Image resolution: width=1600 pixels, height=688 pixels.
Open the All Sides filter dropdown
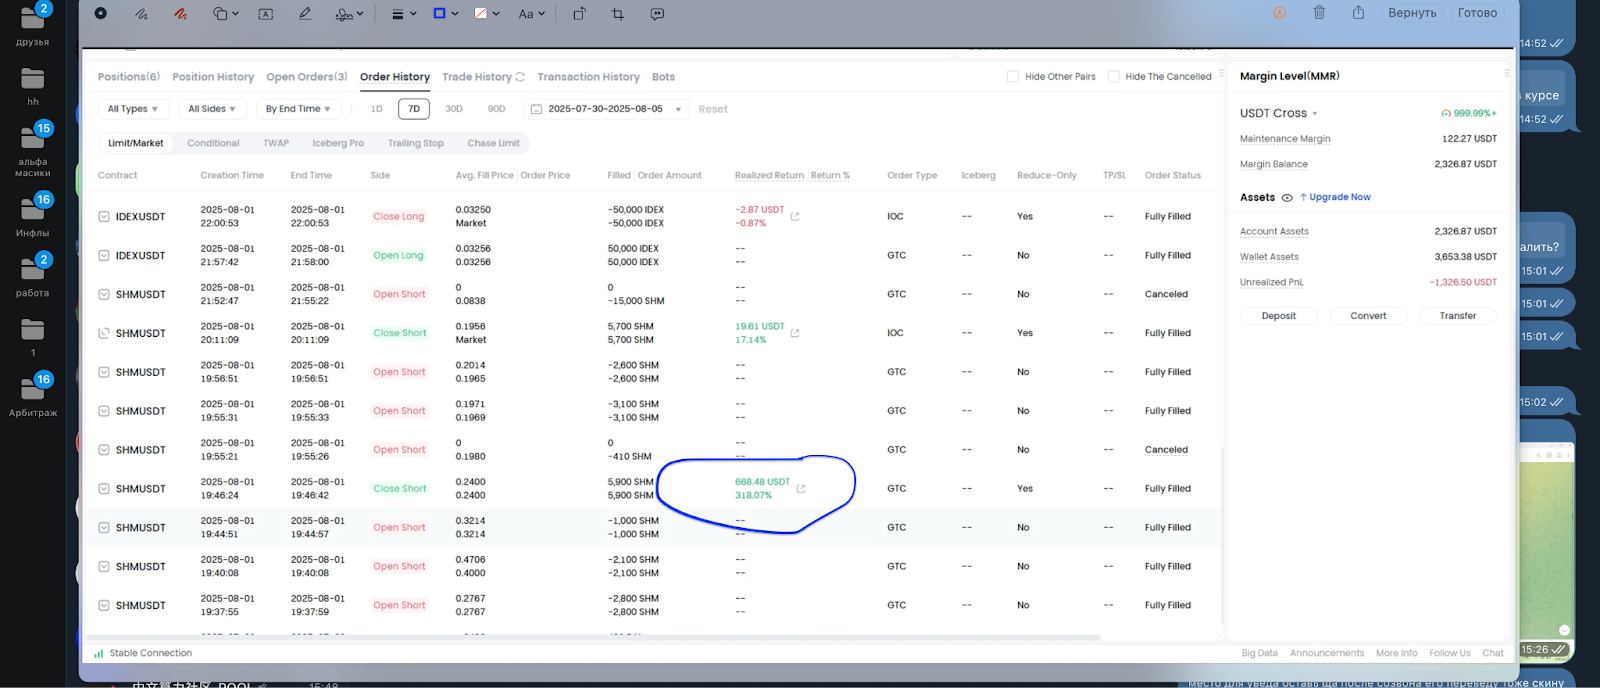pos(212,109)
